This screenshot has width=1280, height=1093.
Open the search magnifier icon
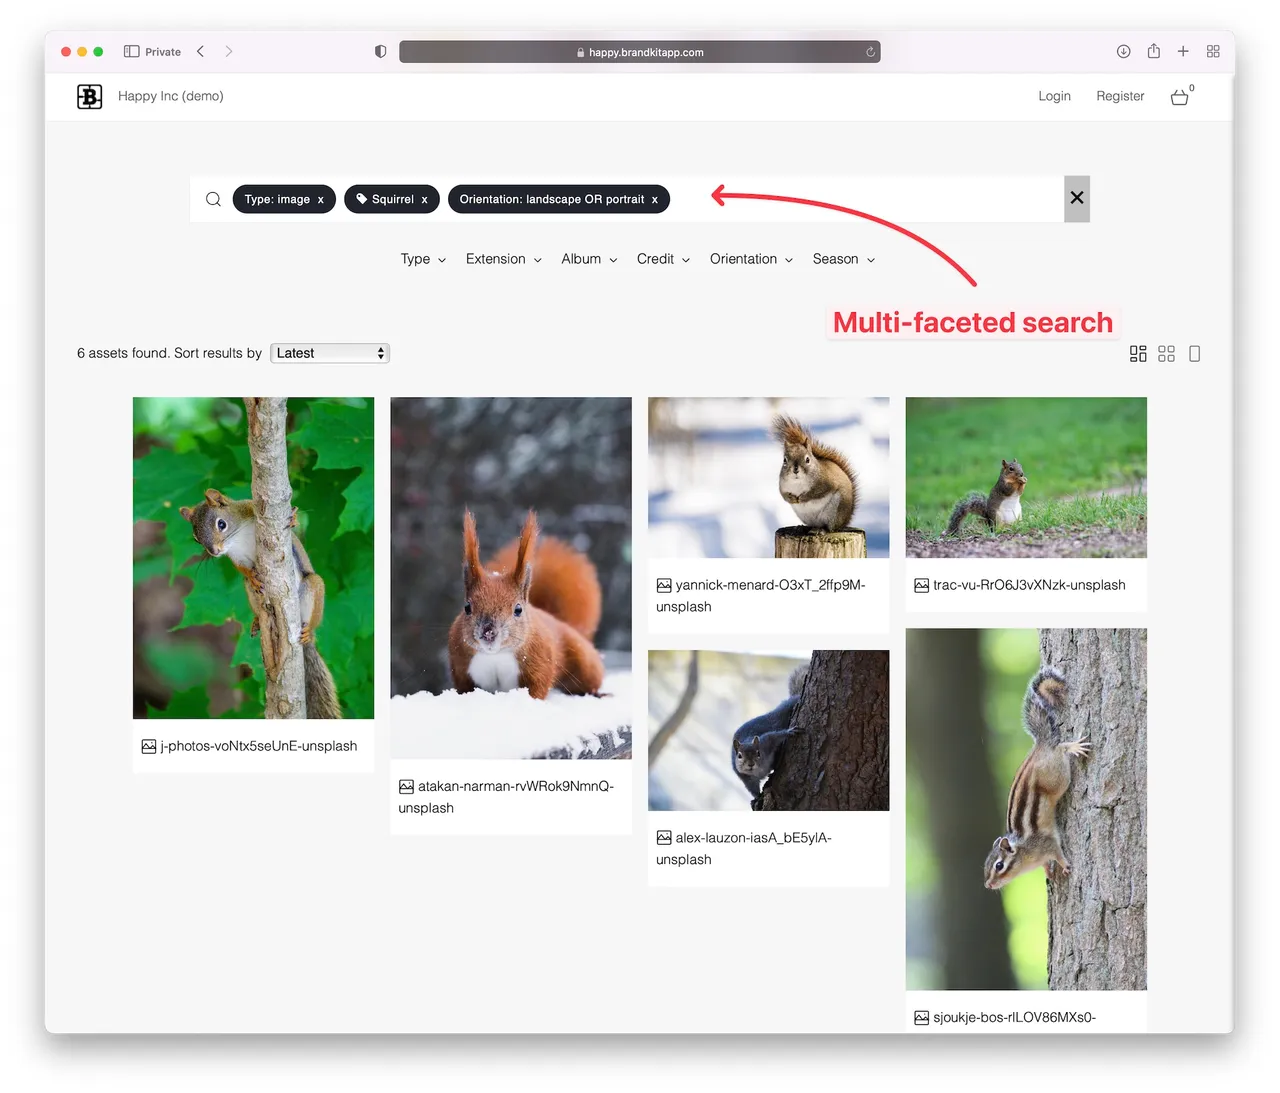click(x=213, y=199)
